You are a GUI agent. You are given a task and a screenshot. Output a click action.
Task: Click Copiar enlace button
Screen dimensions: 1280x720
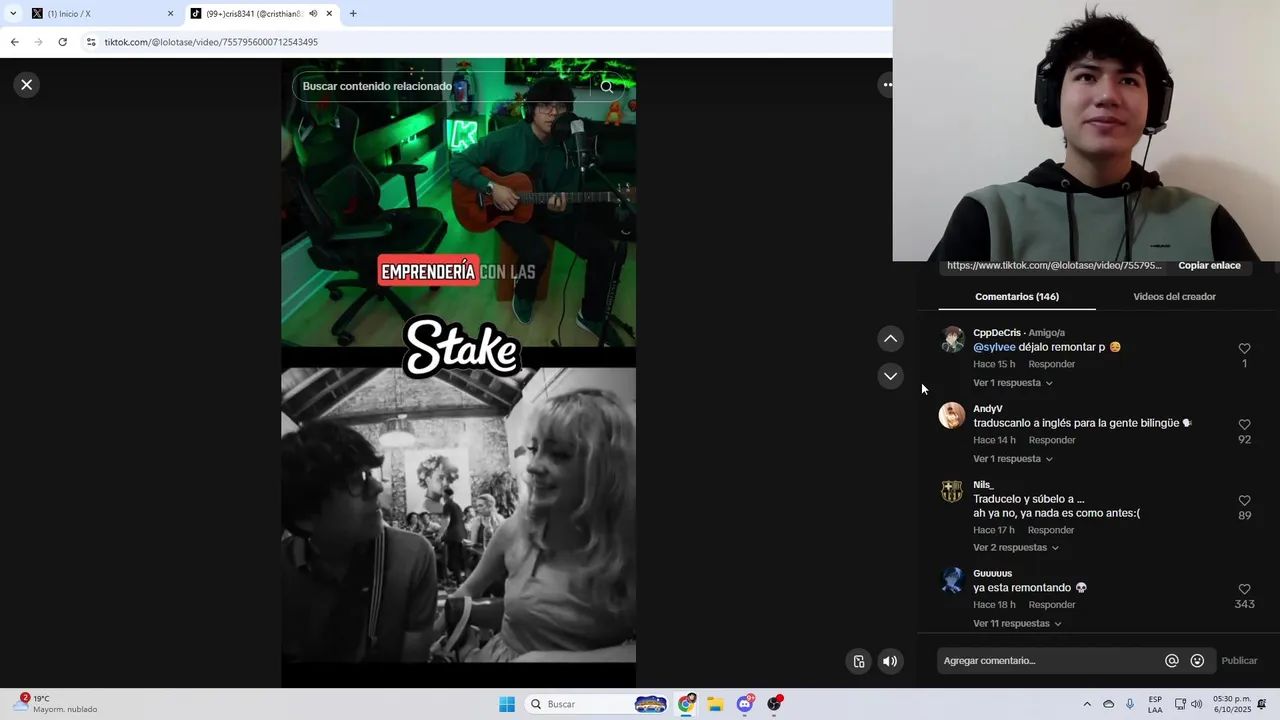point(1209,266)
